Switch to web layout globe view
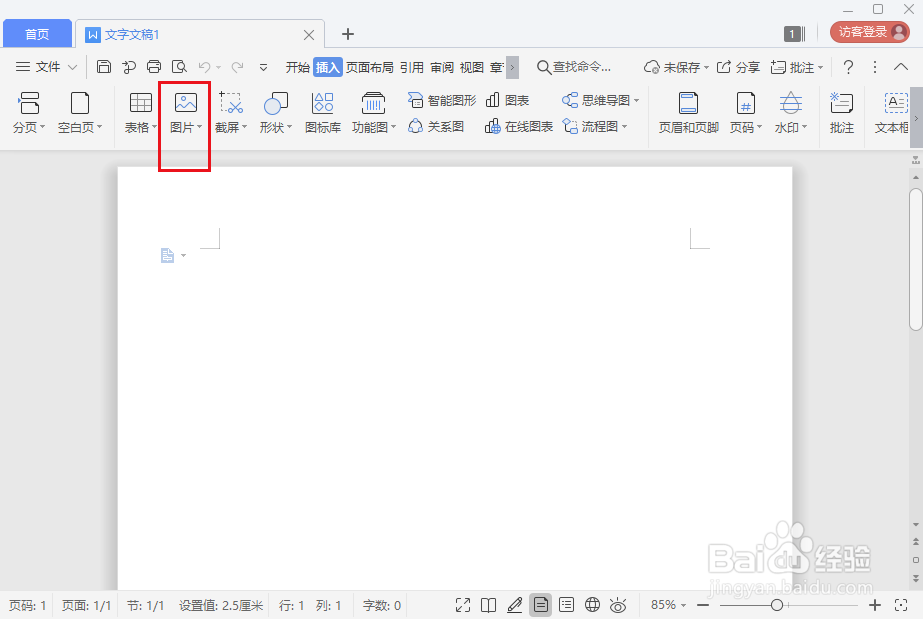 coord(592,605)
